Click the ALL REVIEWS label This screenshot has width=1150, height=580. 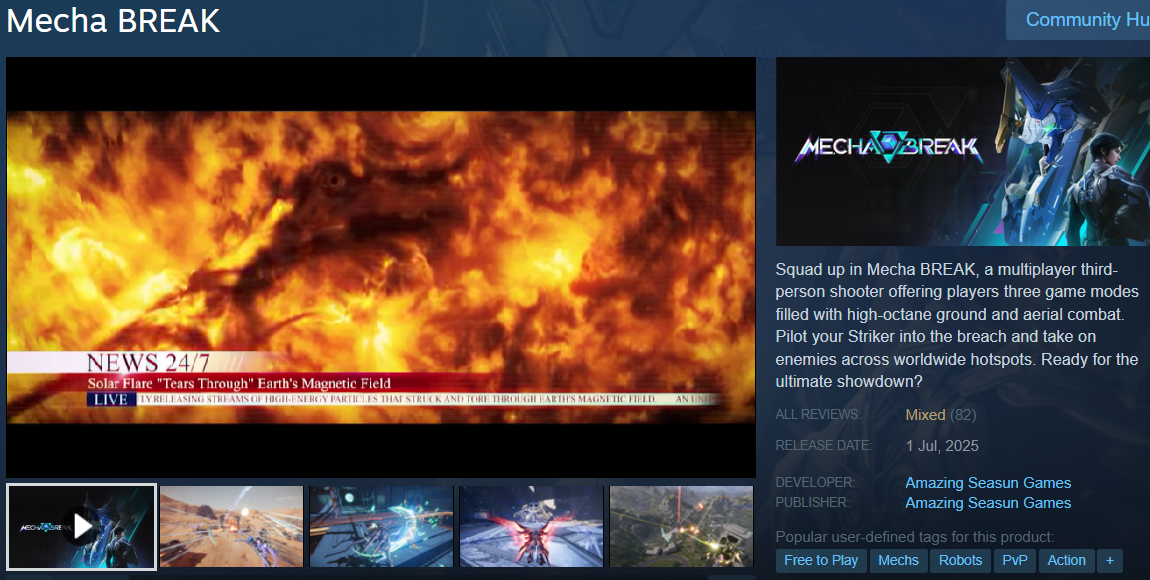pos(818,414)
